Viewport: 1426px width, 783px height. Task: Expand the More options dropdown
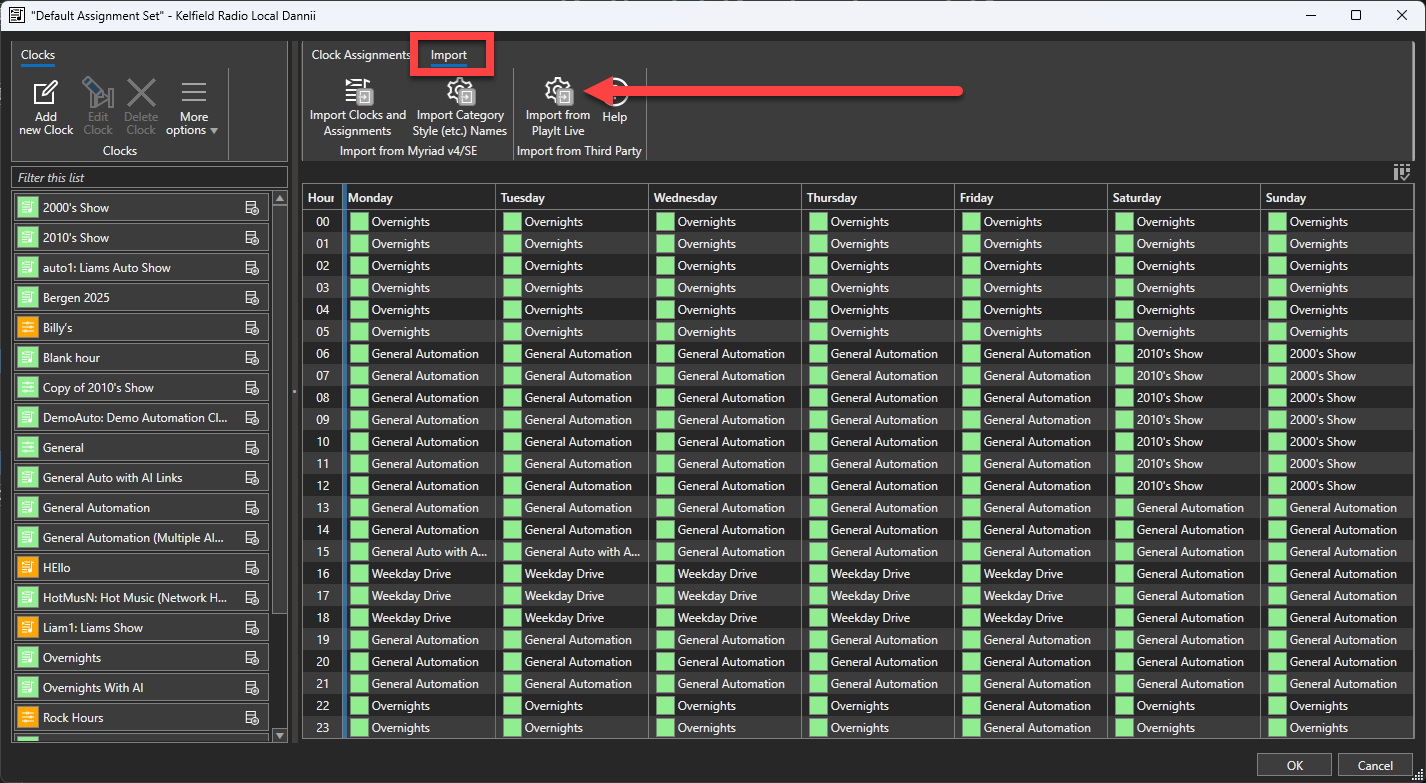(193, 110)
